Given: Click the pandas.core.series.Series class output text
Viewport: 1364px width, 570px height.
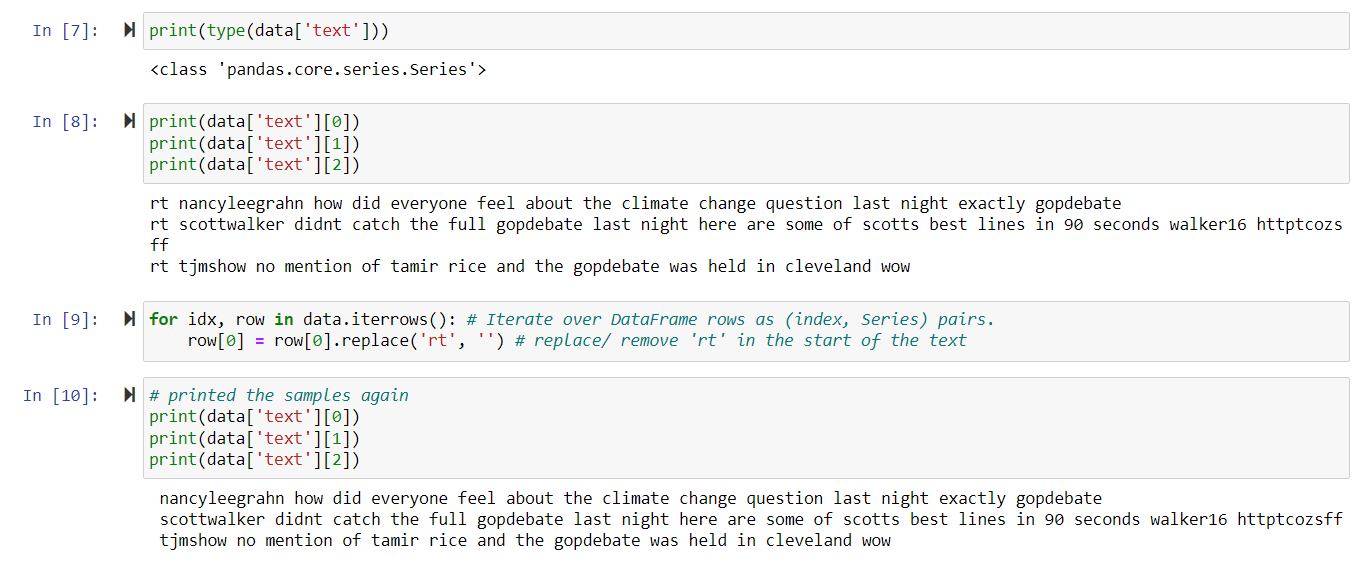Looking at the screenshot, I should click(318, 70).
